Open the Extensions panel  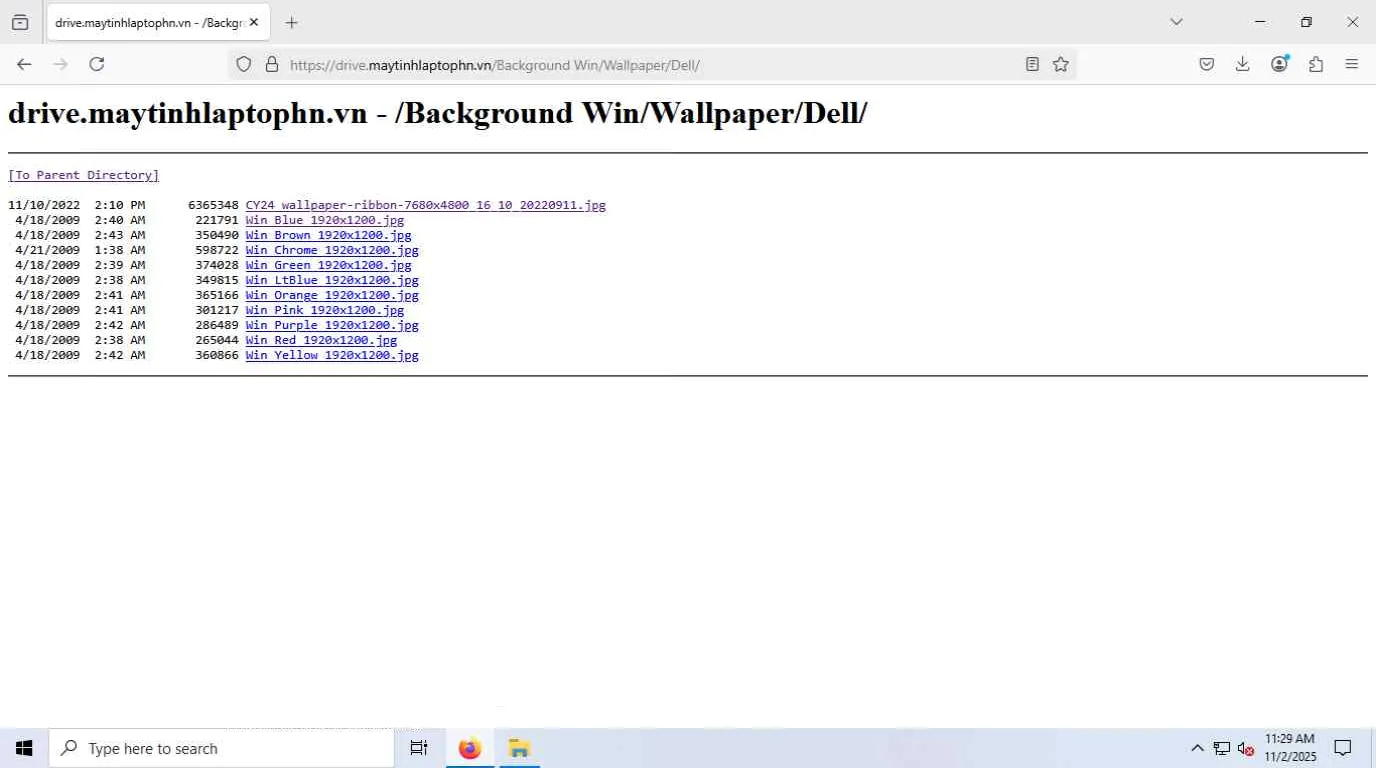pyautogui.click(x=1316, y=64)
